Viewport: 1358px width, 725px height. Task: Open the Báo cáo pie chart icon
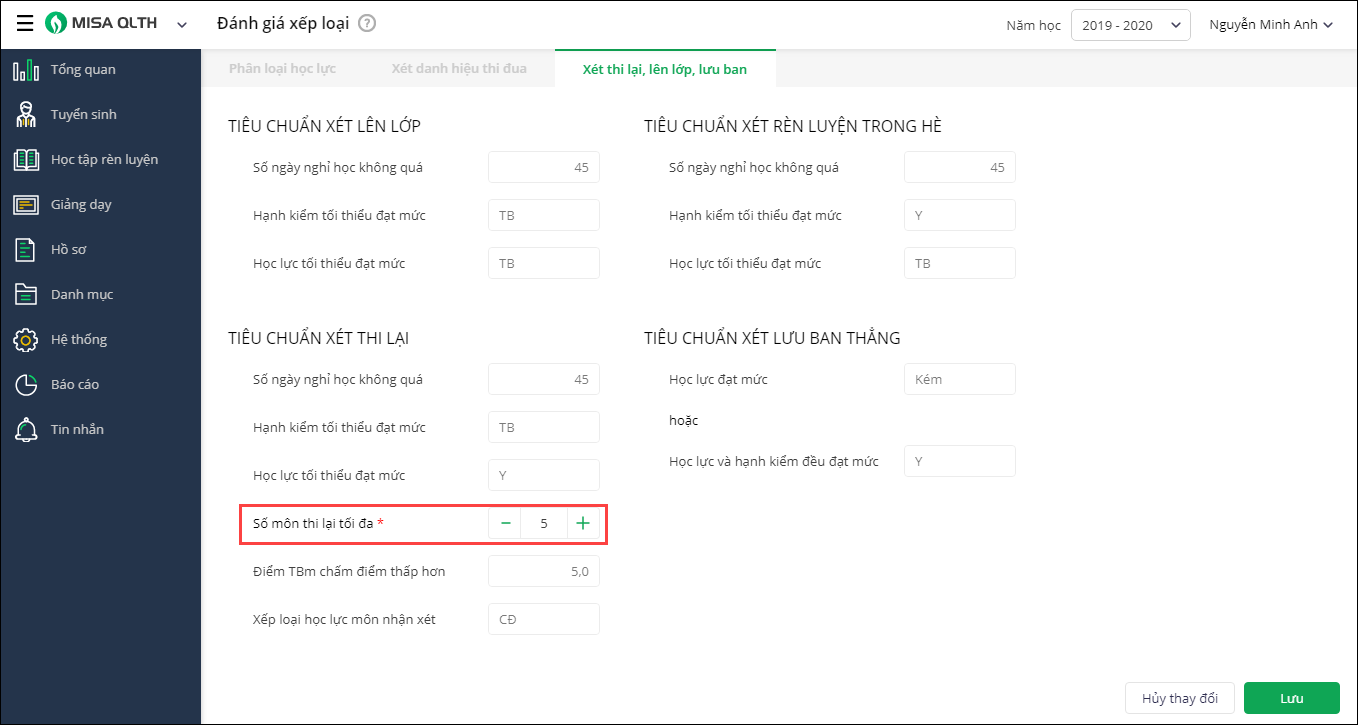(26, 385)
